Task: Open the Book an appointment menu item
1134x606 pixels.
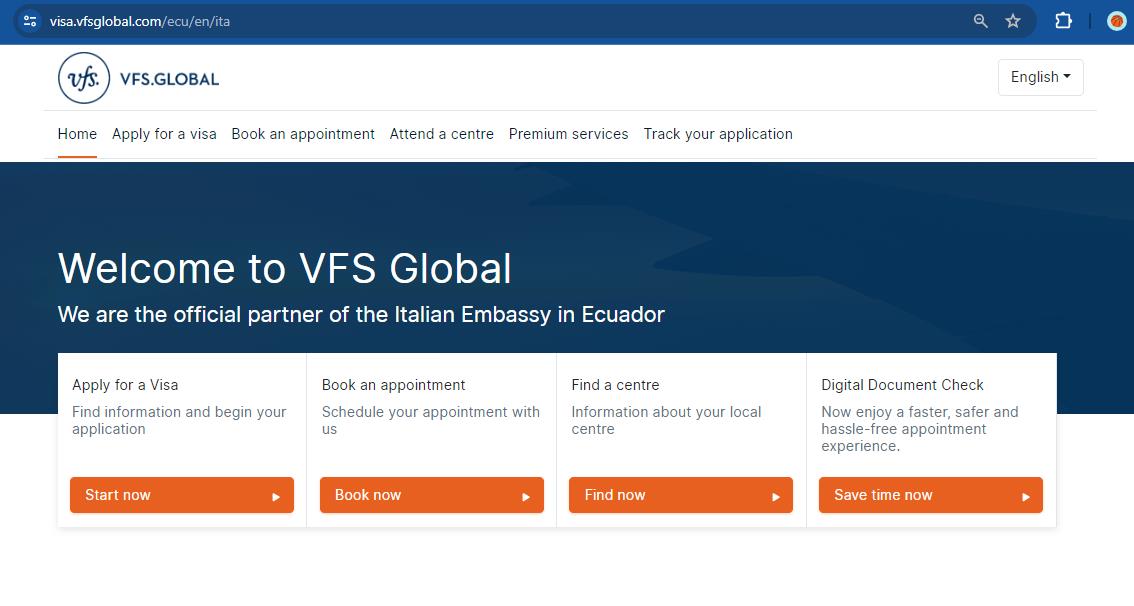Action: coord(302,133)
